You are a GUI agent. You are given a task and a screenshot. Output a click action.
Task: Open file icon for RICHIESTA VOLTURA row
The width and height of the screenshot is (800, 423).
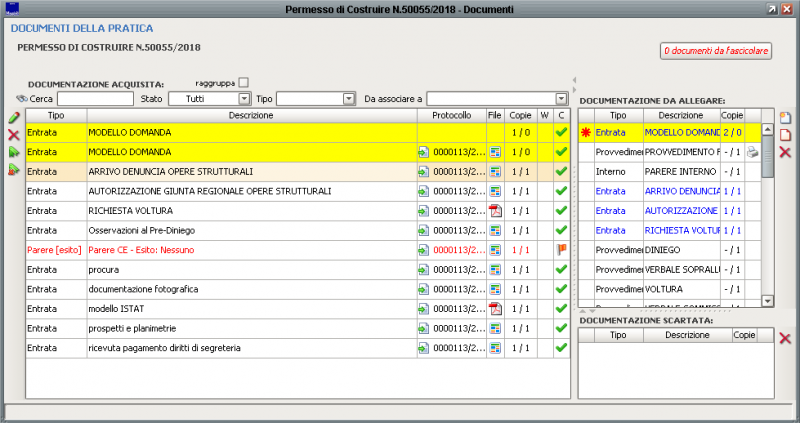(x=495, y=211)
